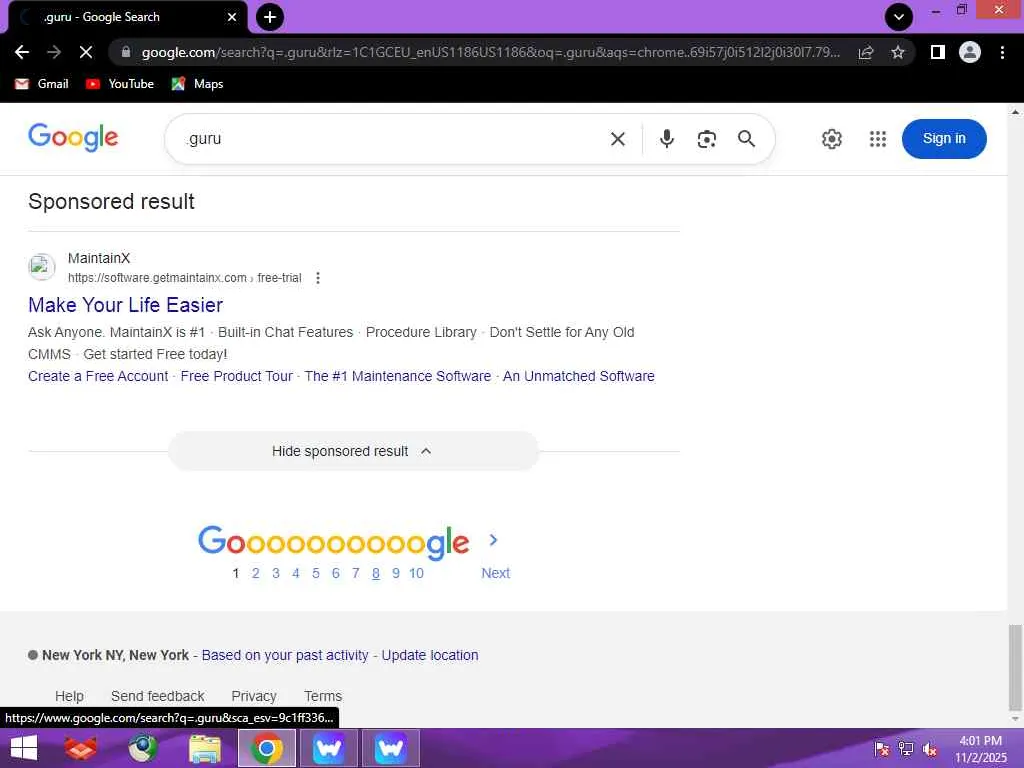Click the next-page chevron beside Google logo

pos(493,540)
